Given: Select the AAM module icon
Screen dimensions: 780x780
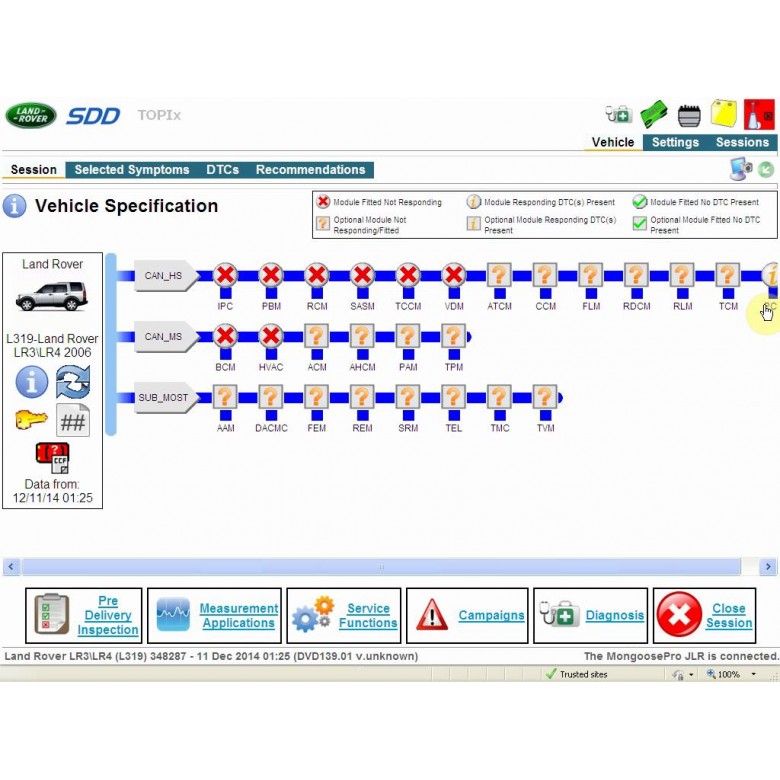Looking at the screenshot, I should point(225,397).
